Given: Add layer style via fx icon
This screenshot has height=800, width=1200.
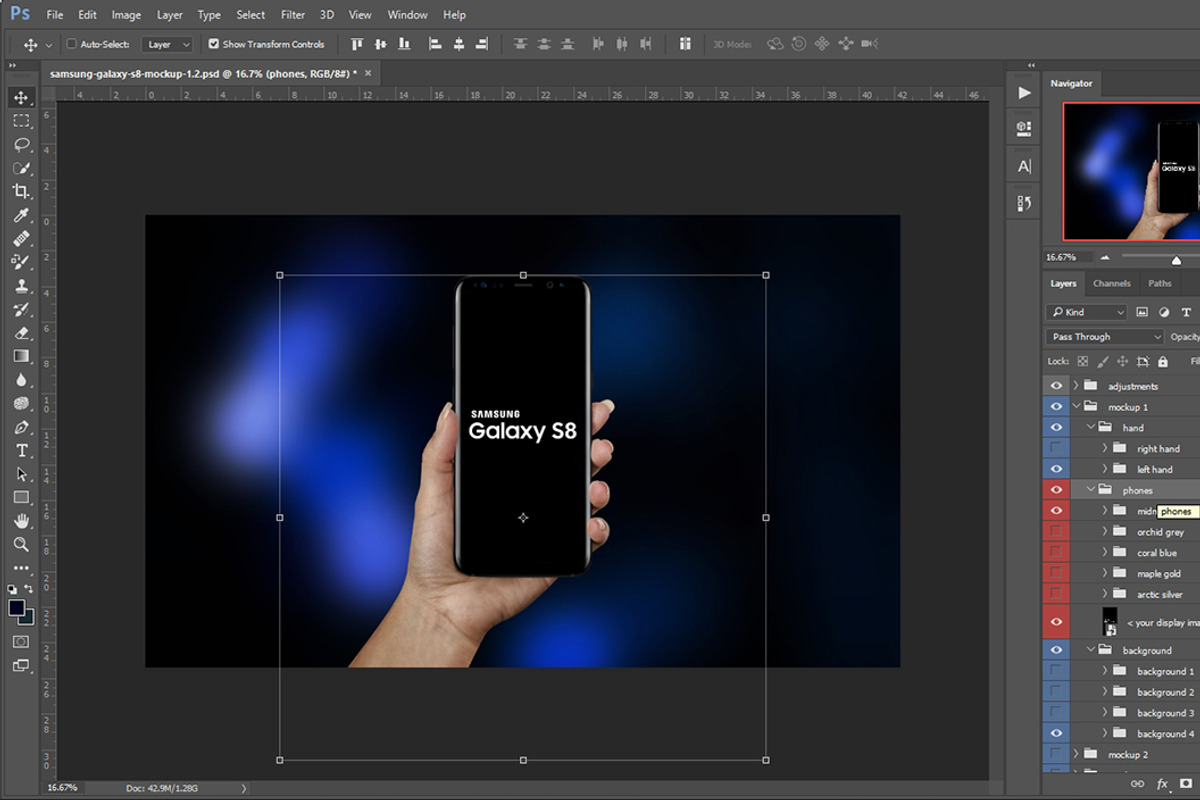Looking at the screenshot, I should pos(1162,784).
